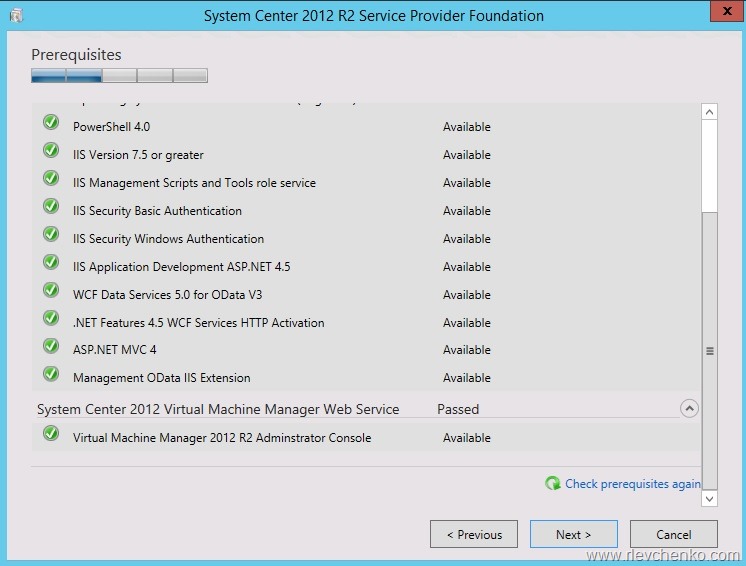Click the check icon for WCF Data Services 5.0

pos(51,290)
